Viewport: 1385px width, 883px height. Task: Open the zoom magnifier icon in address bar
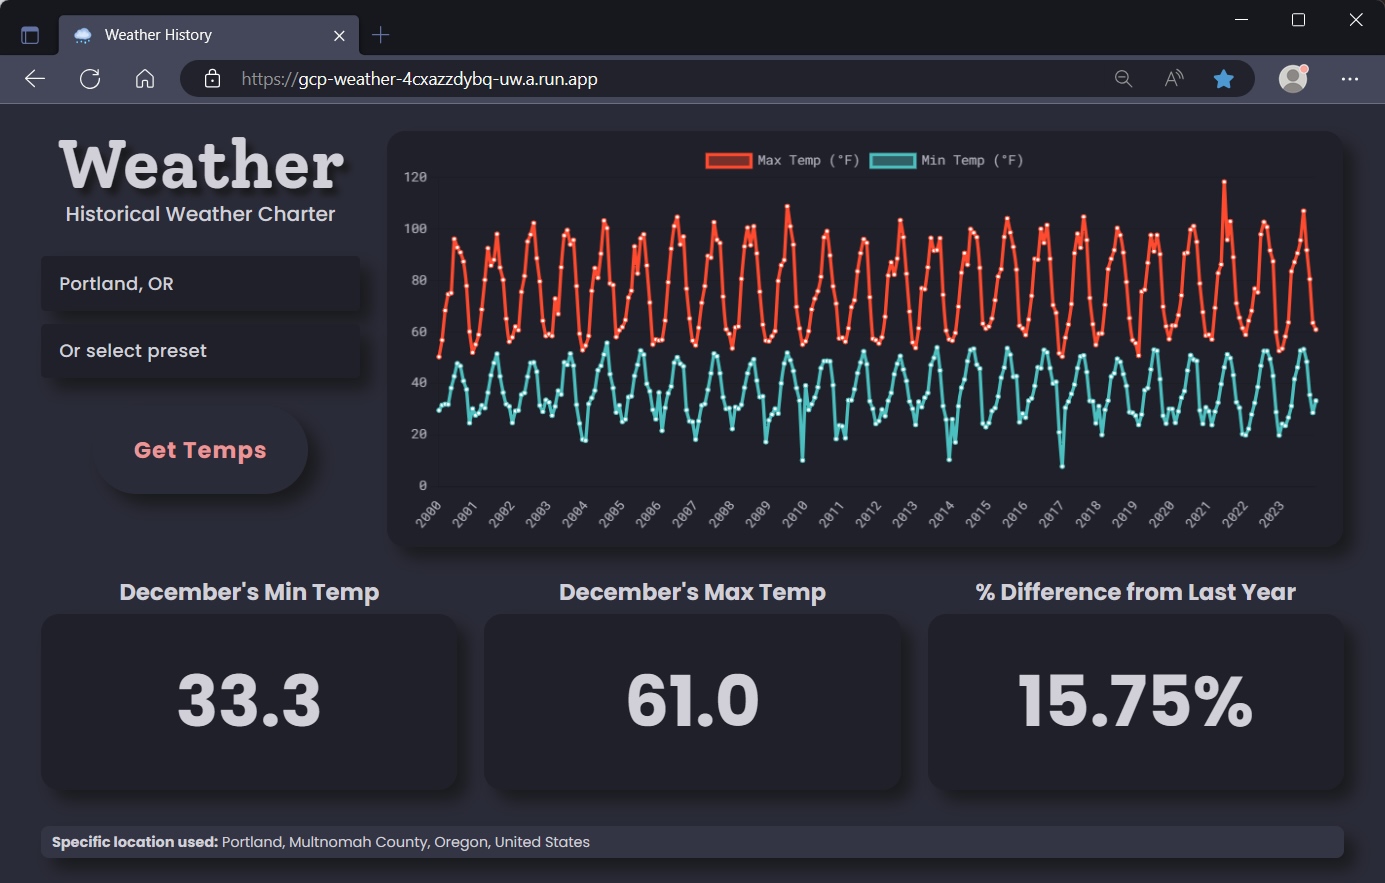click(1124, 79)
